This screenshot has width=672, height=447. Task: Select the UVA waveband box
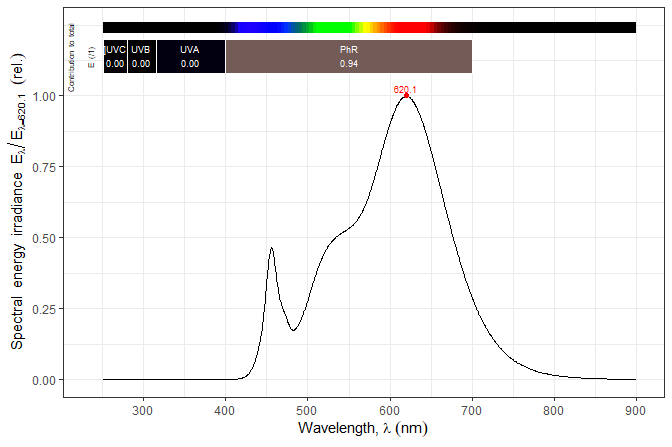click(190, 56)
